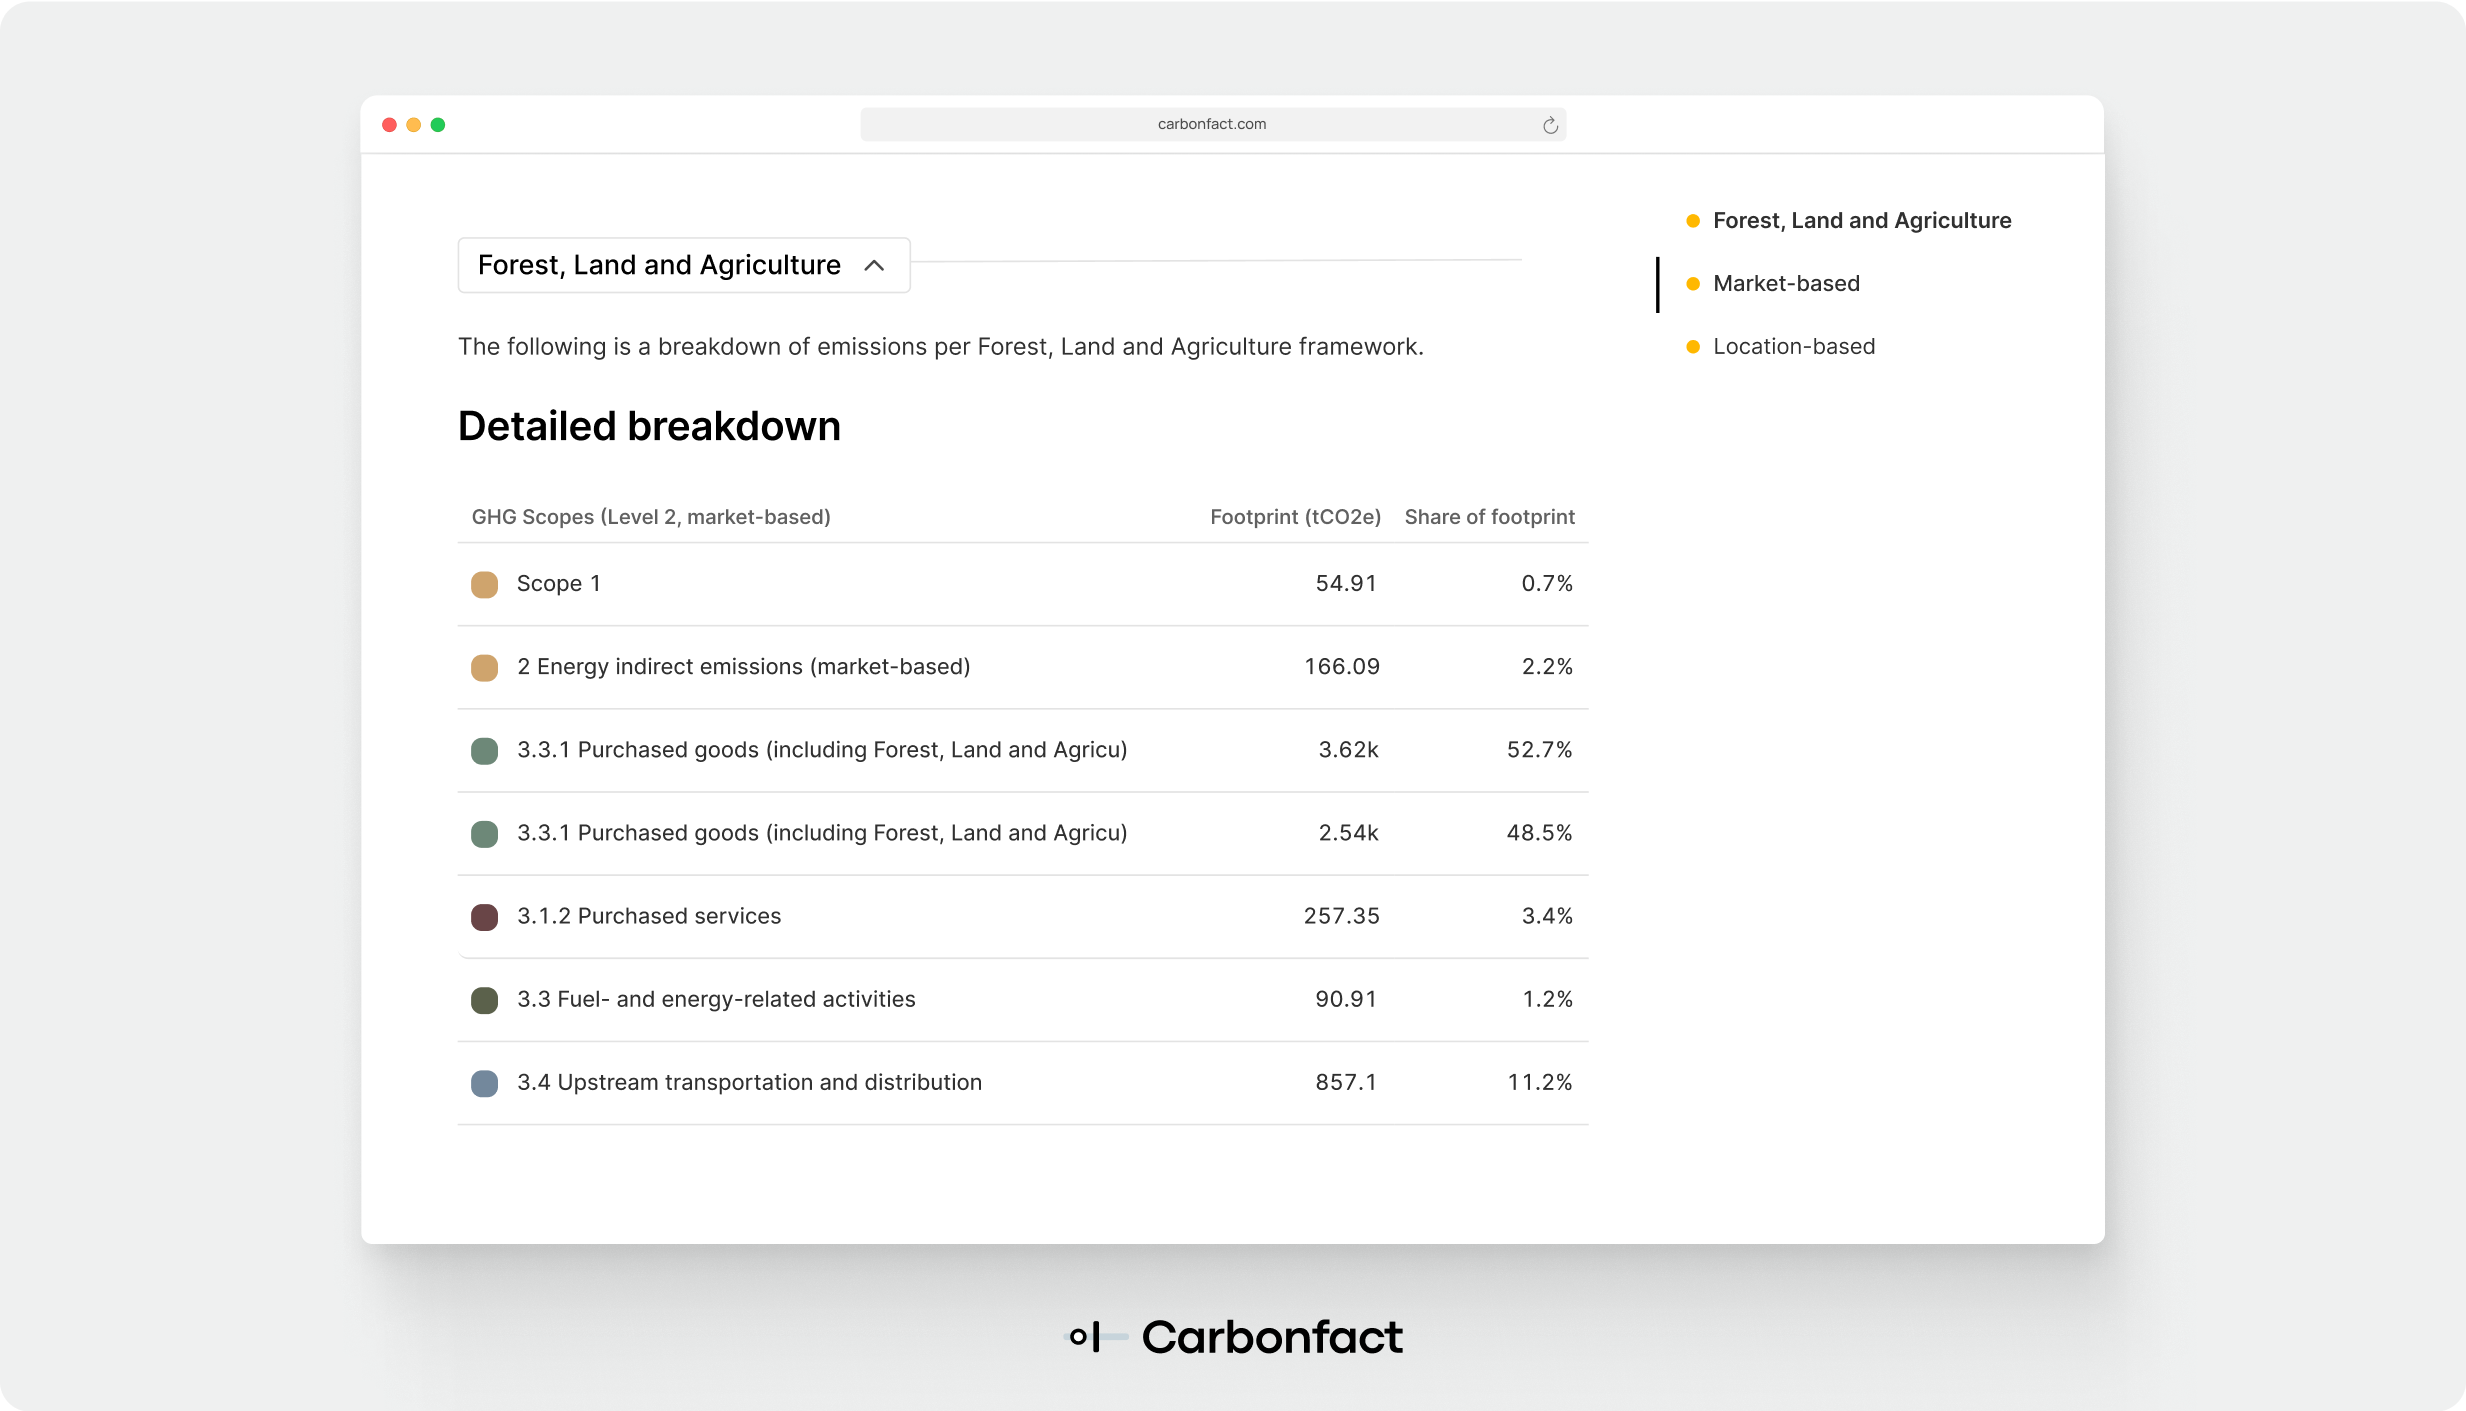The height and width of the screenshot is (1411, 2466).
Task: Open the GHG Scopes column header
Action: (651, 517)
